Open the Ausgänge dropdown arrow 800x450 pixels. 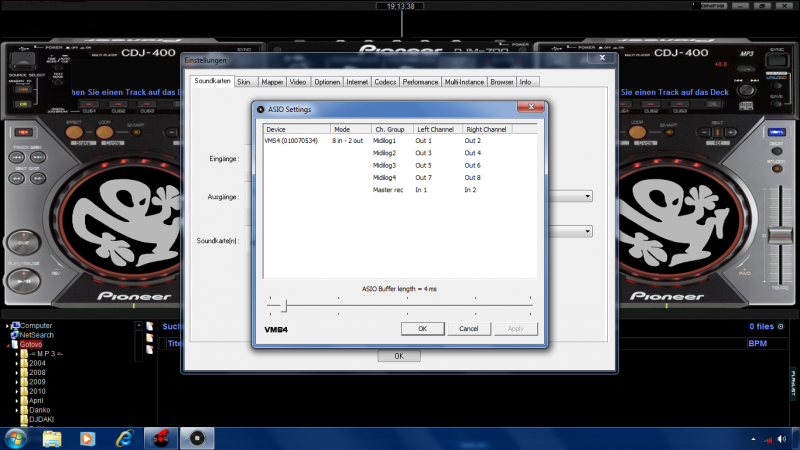click(x=587, y=197)
